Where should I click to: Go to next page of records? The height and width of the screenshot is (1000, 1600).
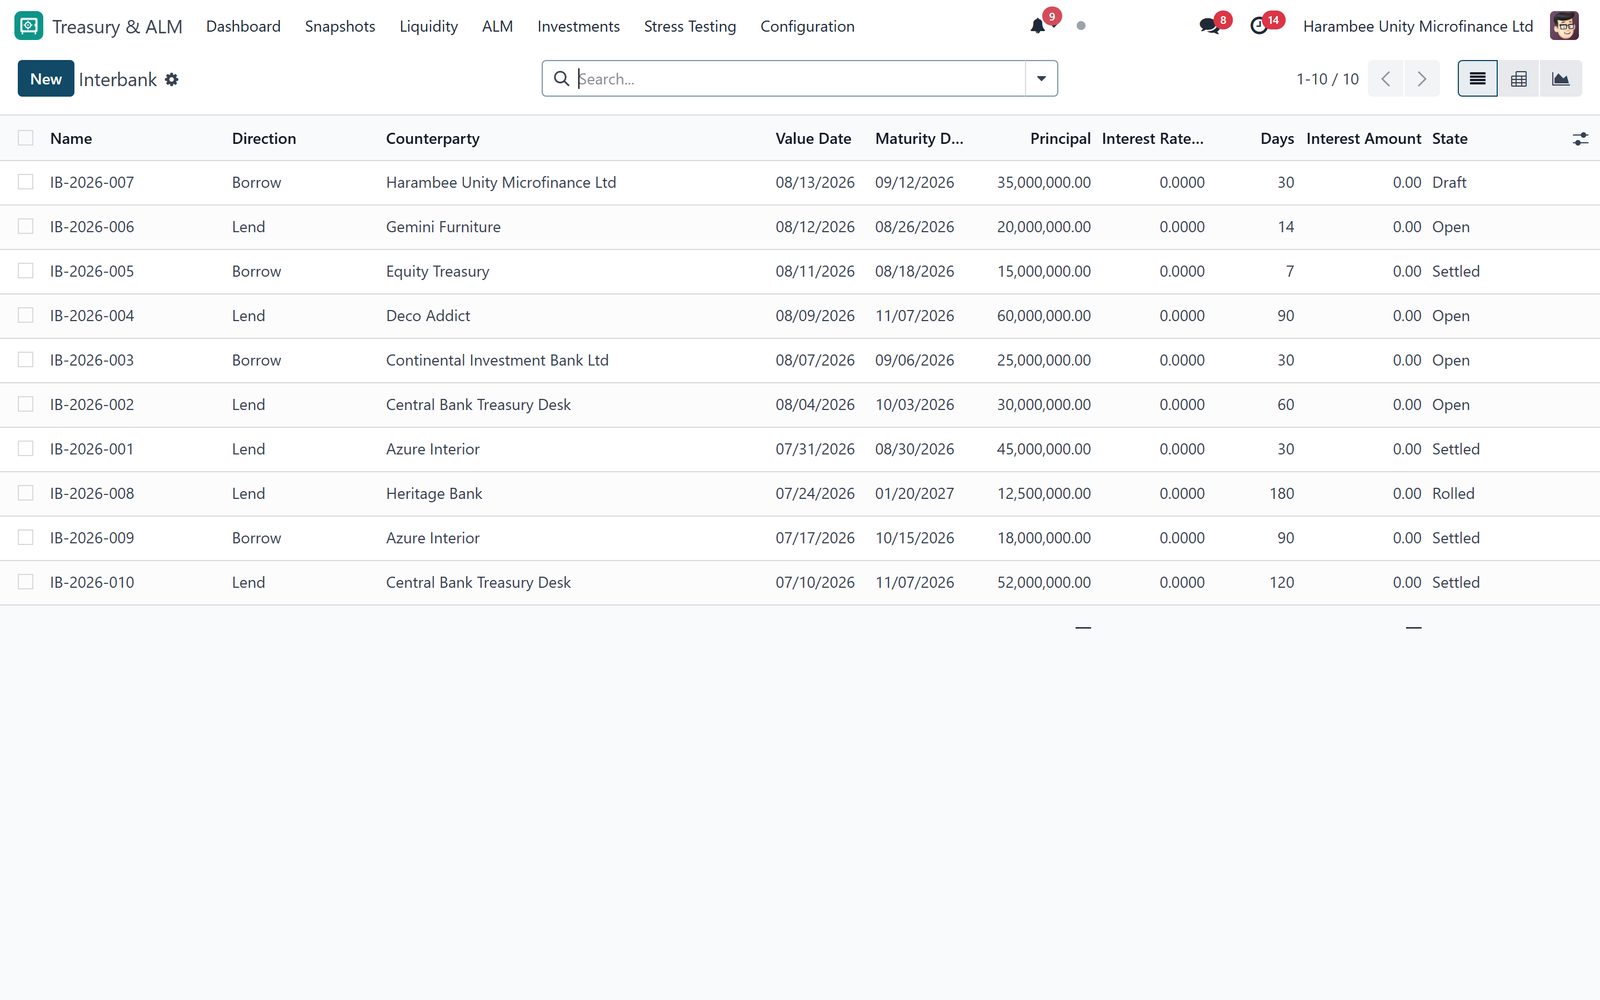[x=1422, y=79]
